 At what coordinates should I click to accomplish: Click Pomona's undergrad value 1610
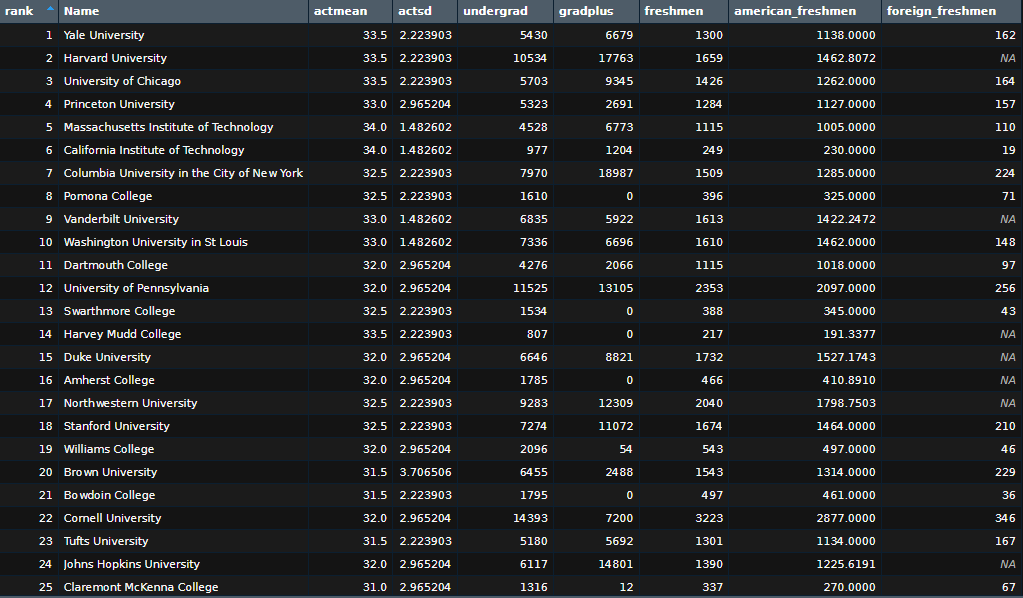pyautogui.click(x=533, y=196)
